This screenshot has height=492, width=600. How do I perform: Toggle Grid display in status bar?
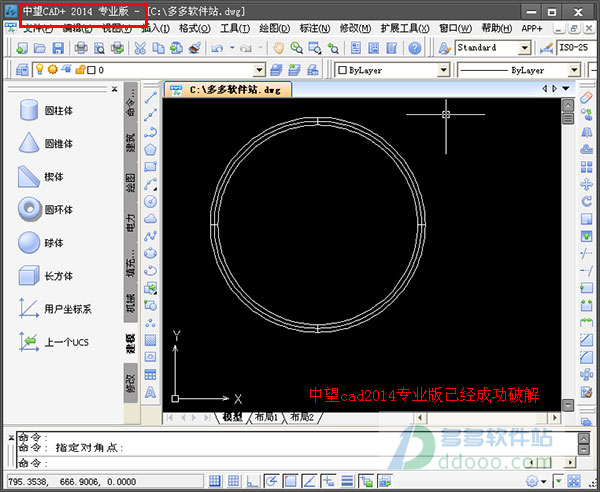tap(234, 481)
